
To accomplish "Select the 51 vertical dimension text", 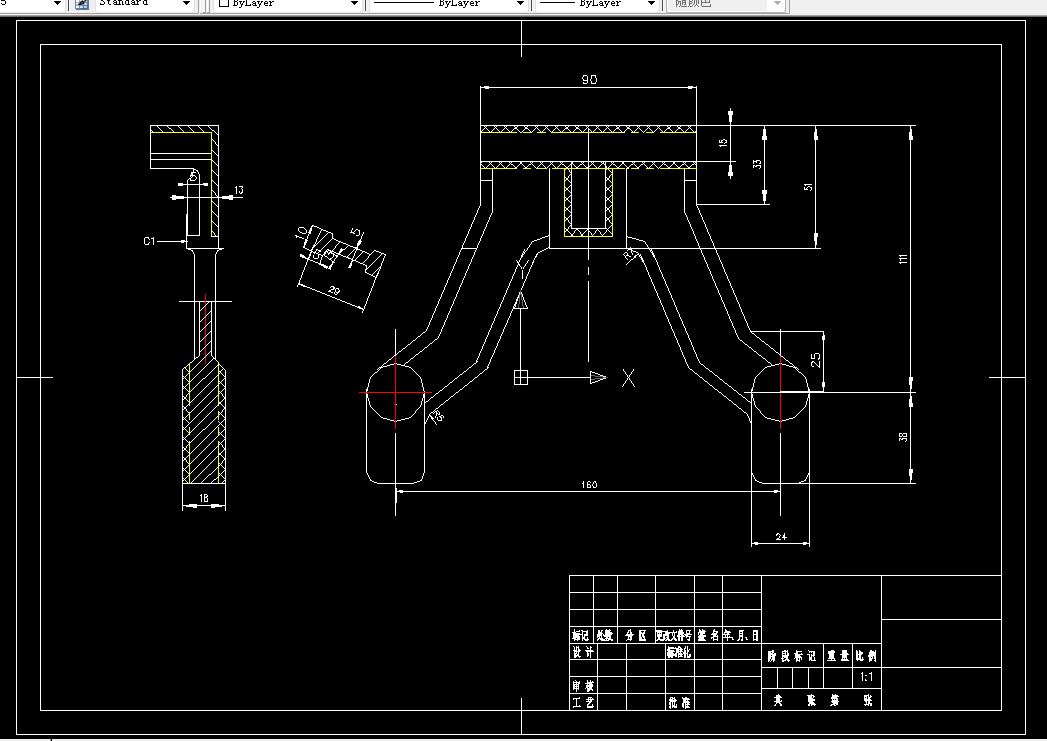I will [x=808, y=187].
